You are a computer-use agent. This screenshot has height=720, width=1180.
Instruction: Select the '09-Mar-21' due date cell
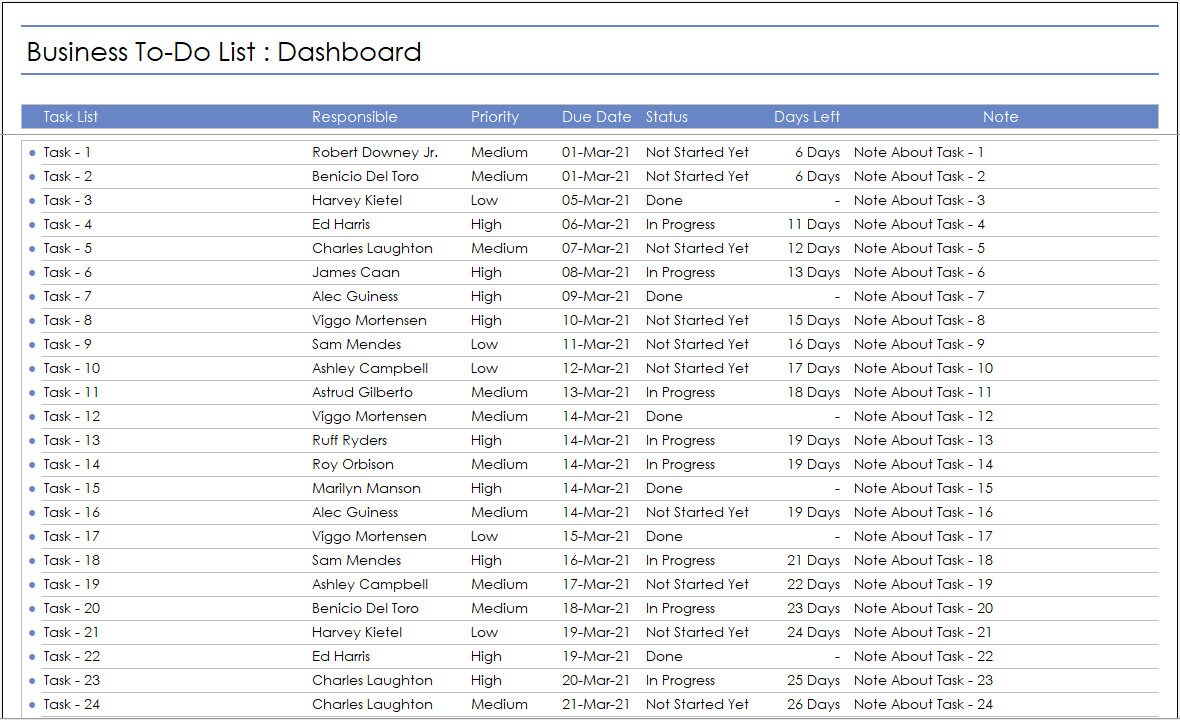pyautogui.click(x=595, y=296)
